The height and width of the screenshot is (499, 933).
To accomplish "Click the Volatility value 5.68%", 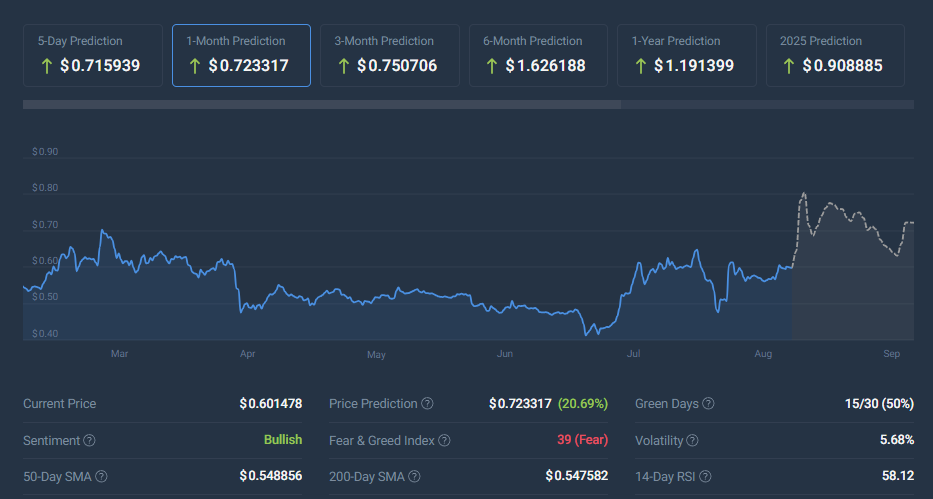I will pyautogui.click(x=897, y=440).
